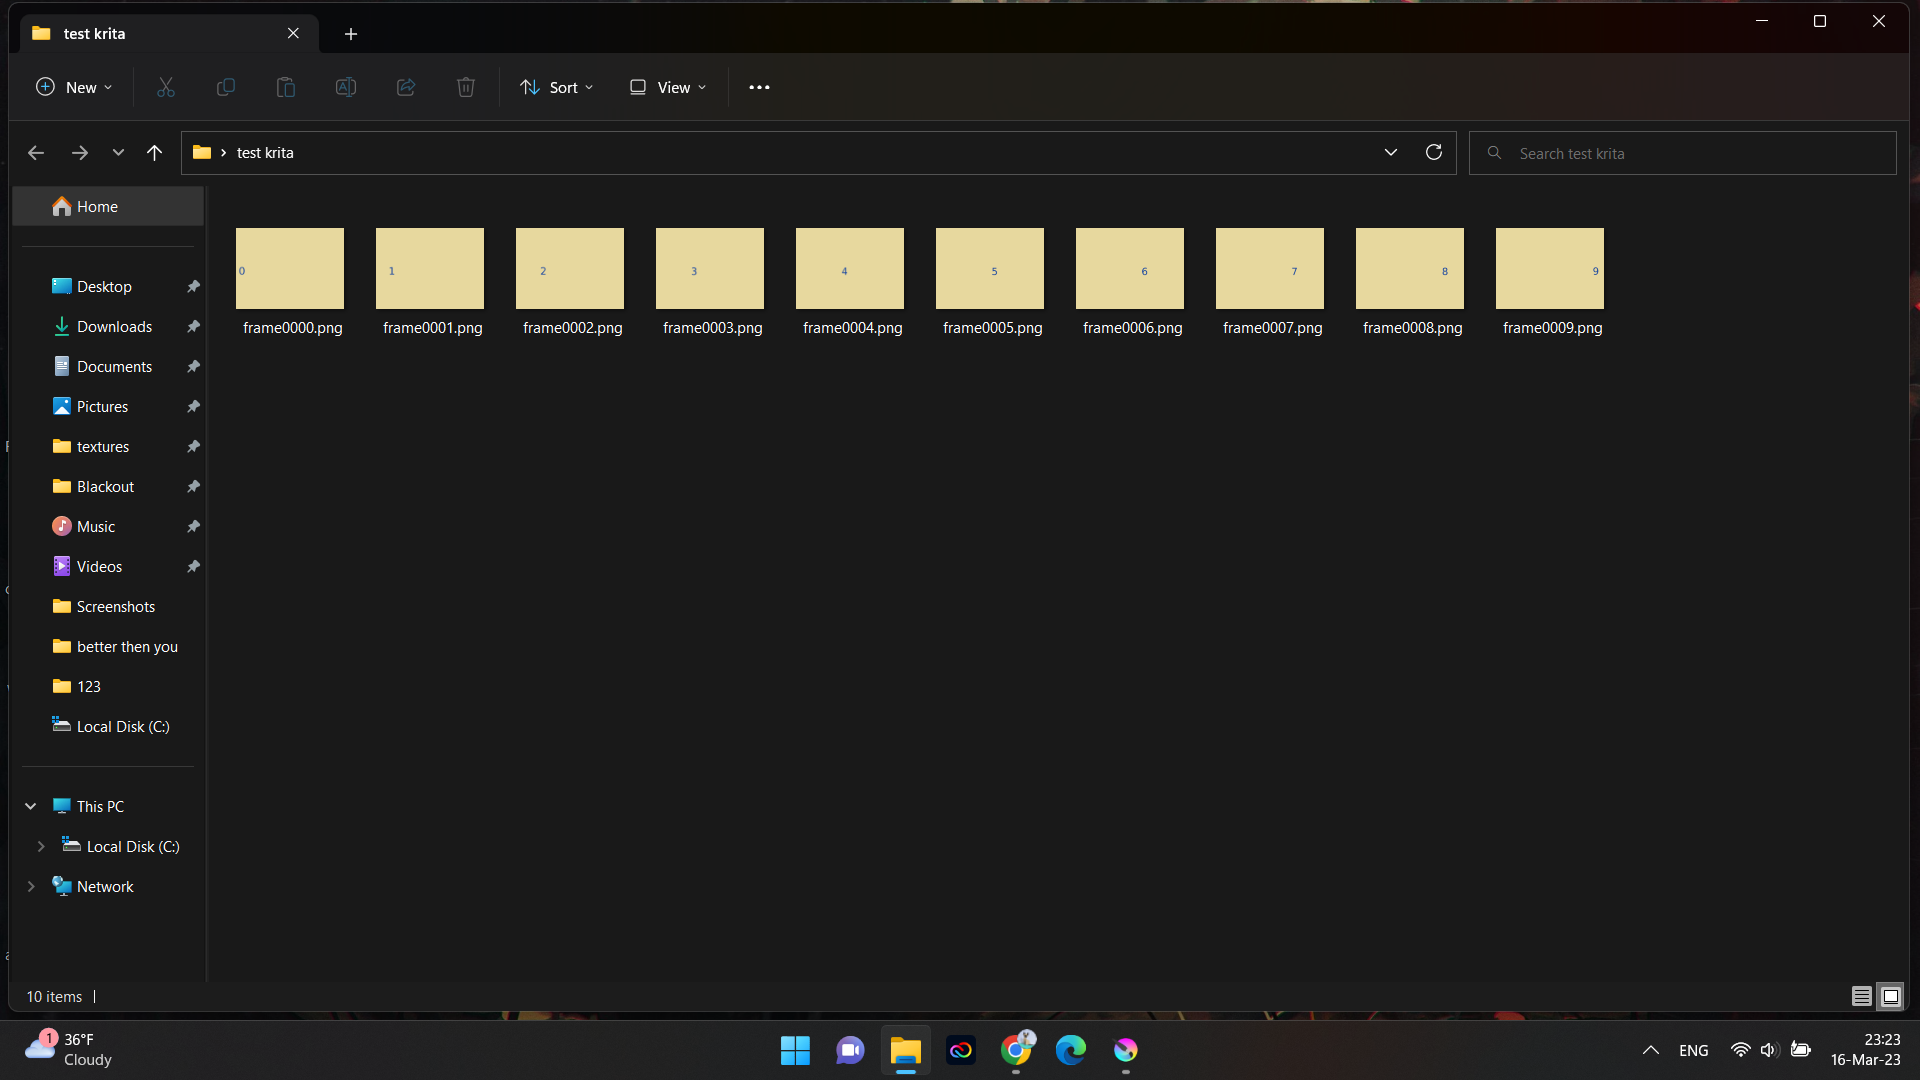The height and width of the screenshot is (1080, 1920).
Task: Switch to details list view in the status bar
Action: [1861, 996]
